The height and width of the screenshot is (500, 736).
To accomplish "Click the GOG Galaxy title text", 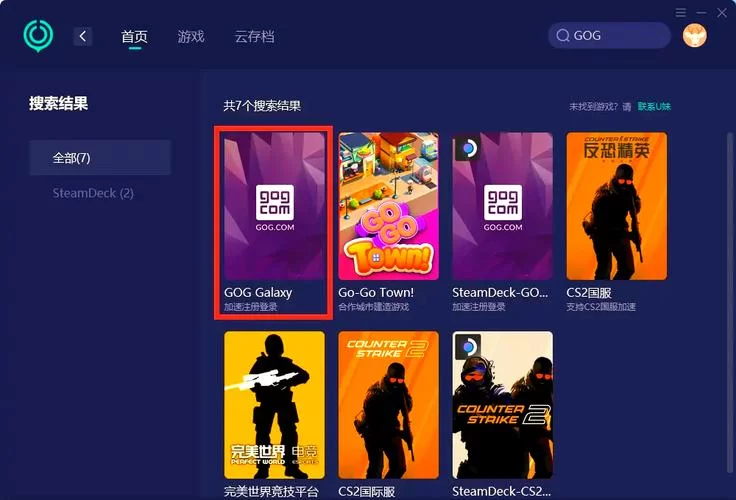I will pyautogui.click(x=258, y=292).
